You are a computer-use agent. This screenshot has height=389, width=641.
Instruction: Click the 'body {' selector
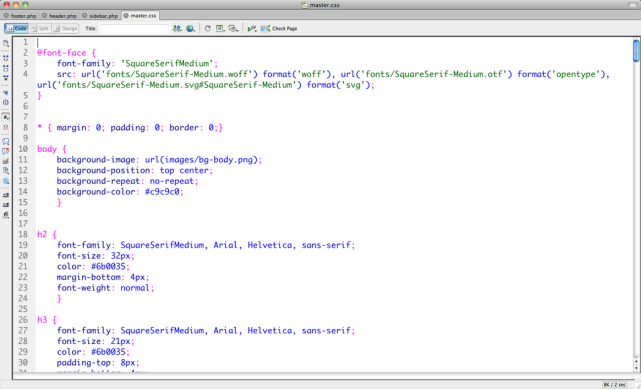52,149
